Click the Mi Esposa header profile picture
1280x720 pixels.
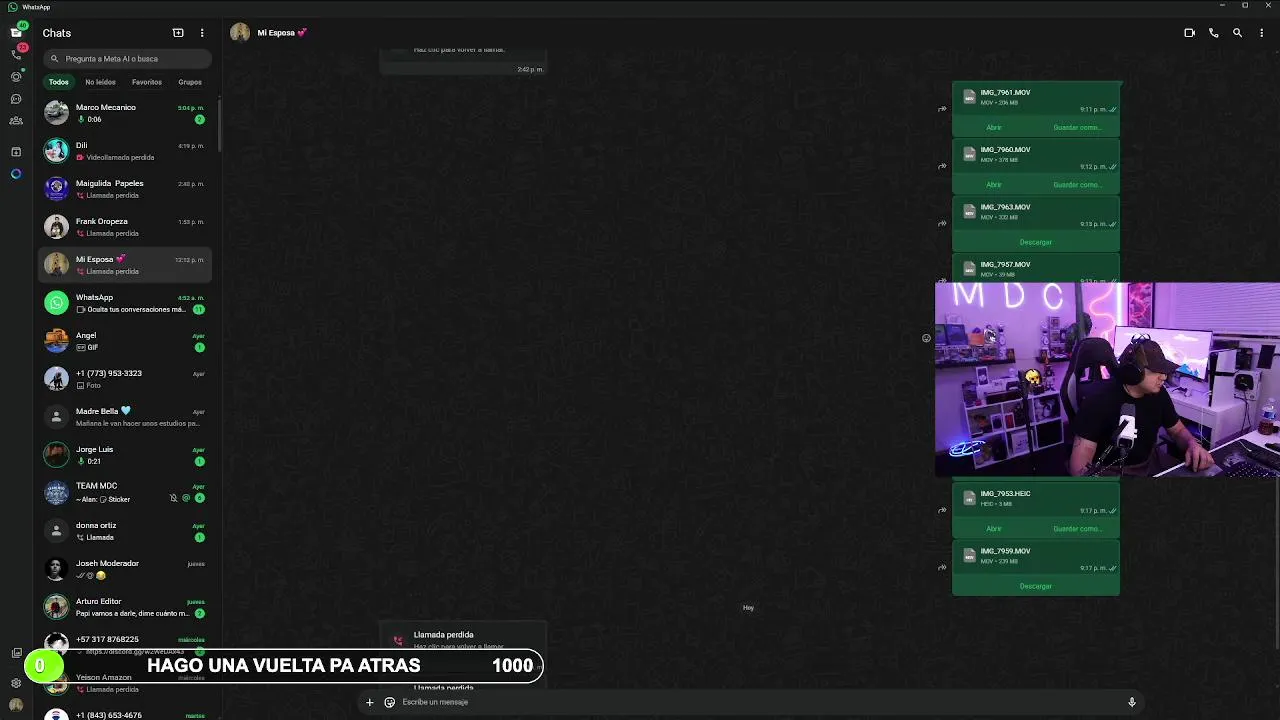click(240, 33)
